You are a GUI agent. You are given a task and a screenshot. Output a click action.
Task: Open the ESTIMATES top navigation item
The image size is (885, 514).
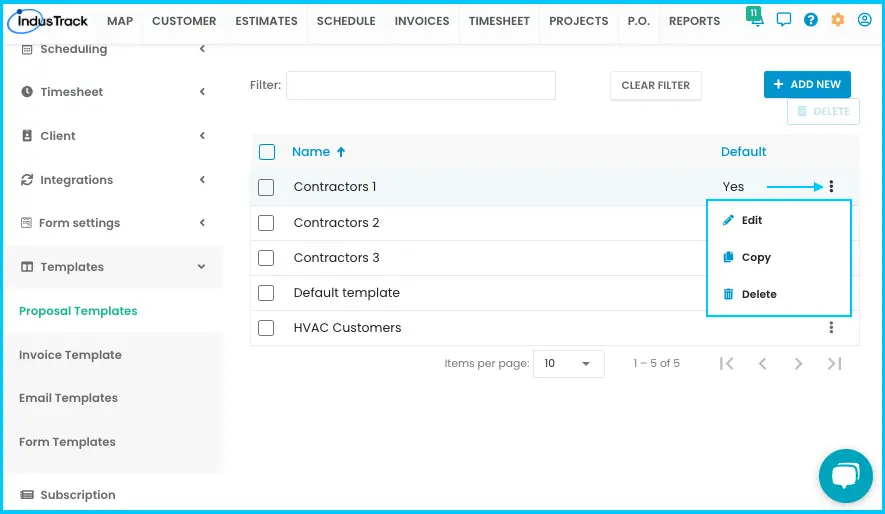[x=266, y=21]
